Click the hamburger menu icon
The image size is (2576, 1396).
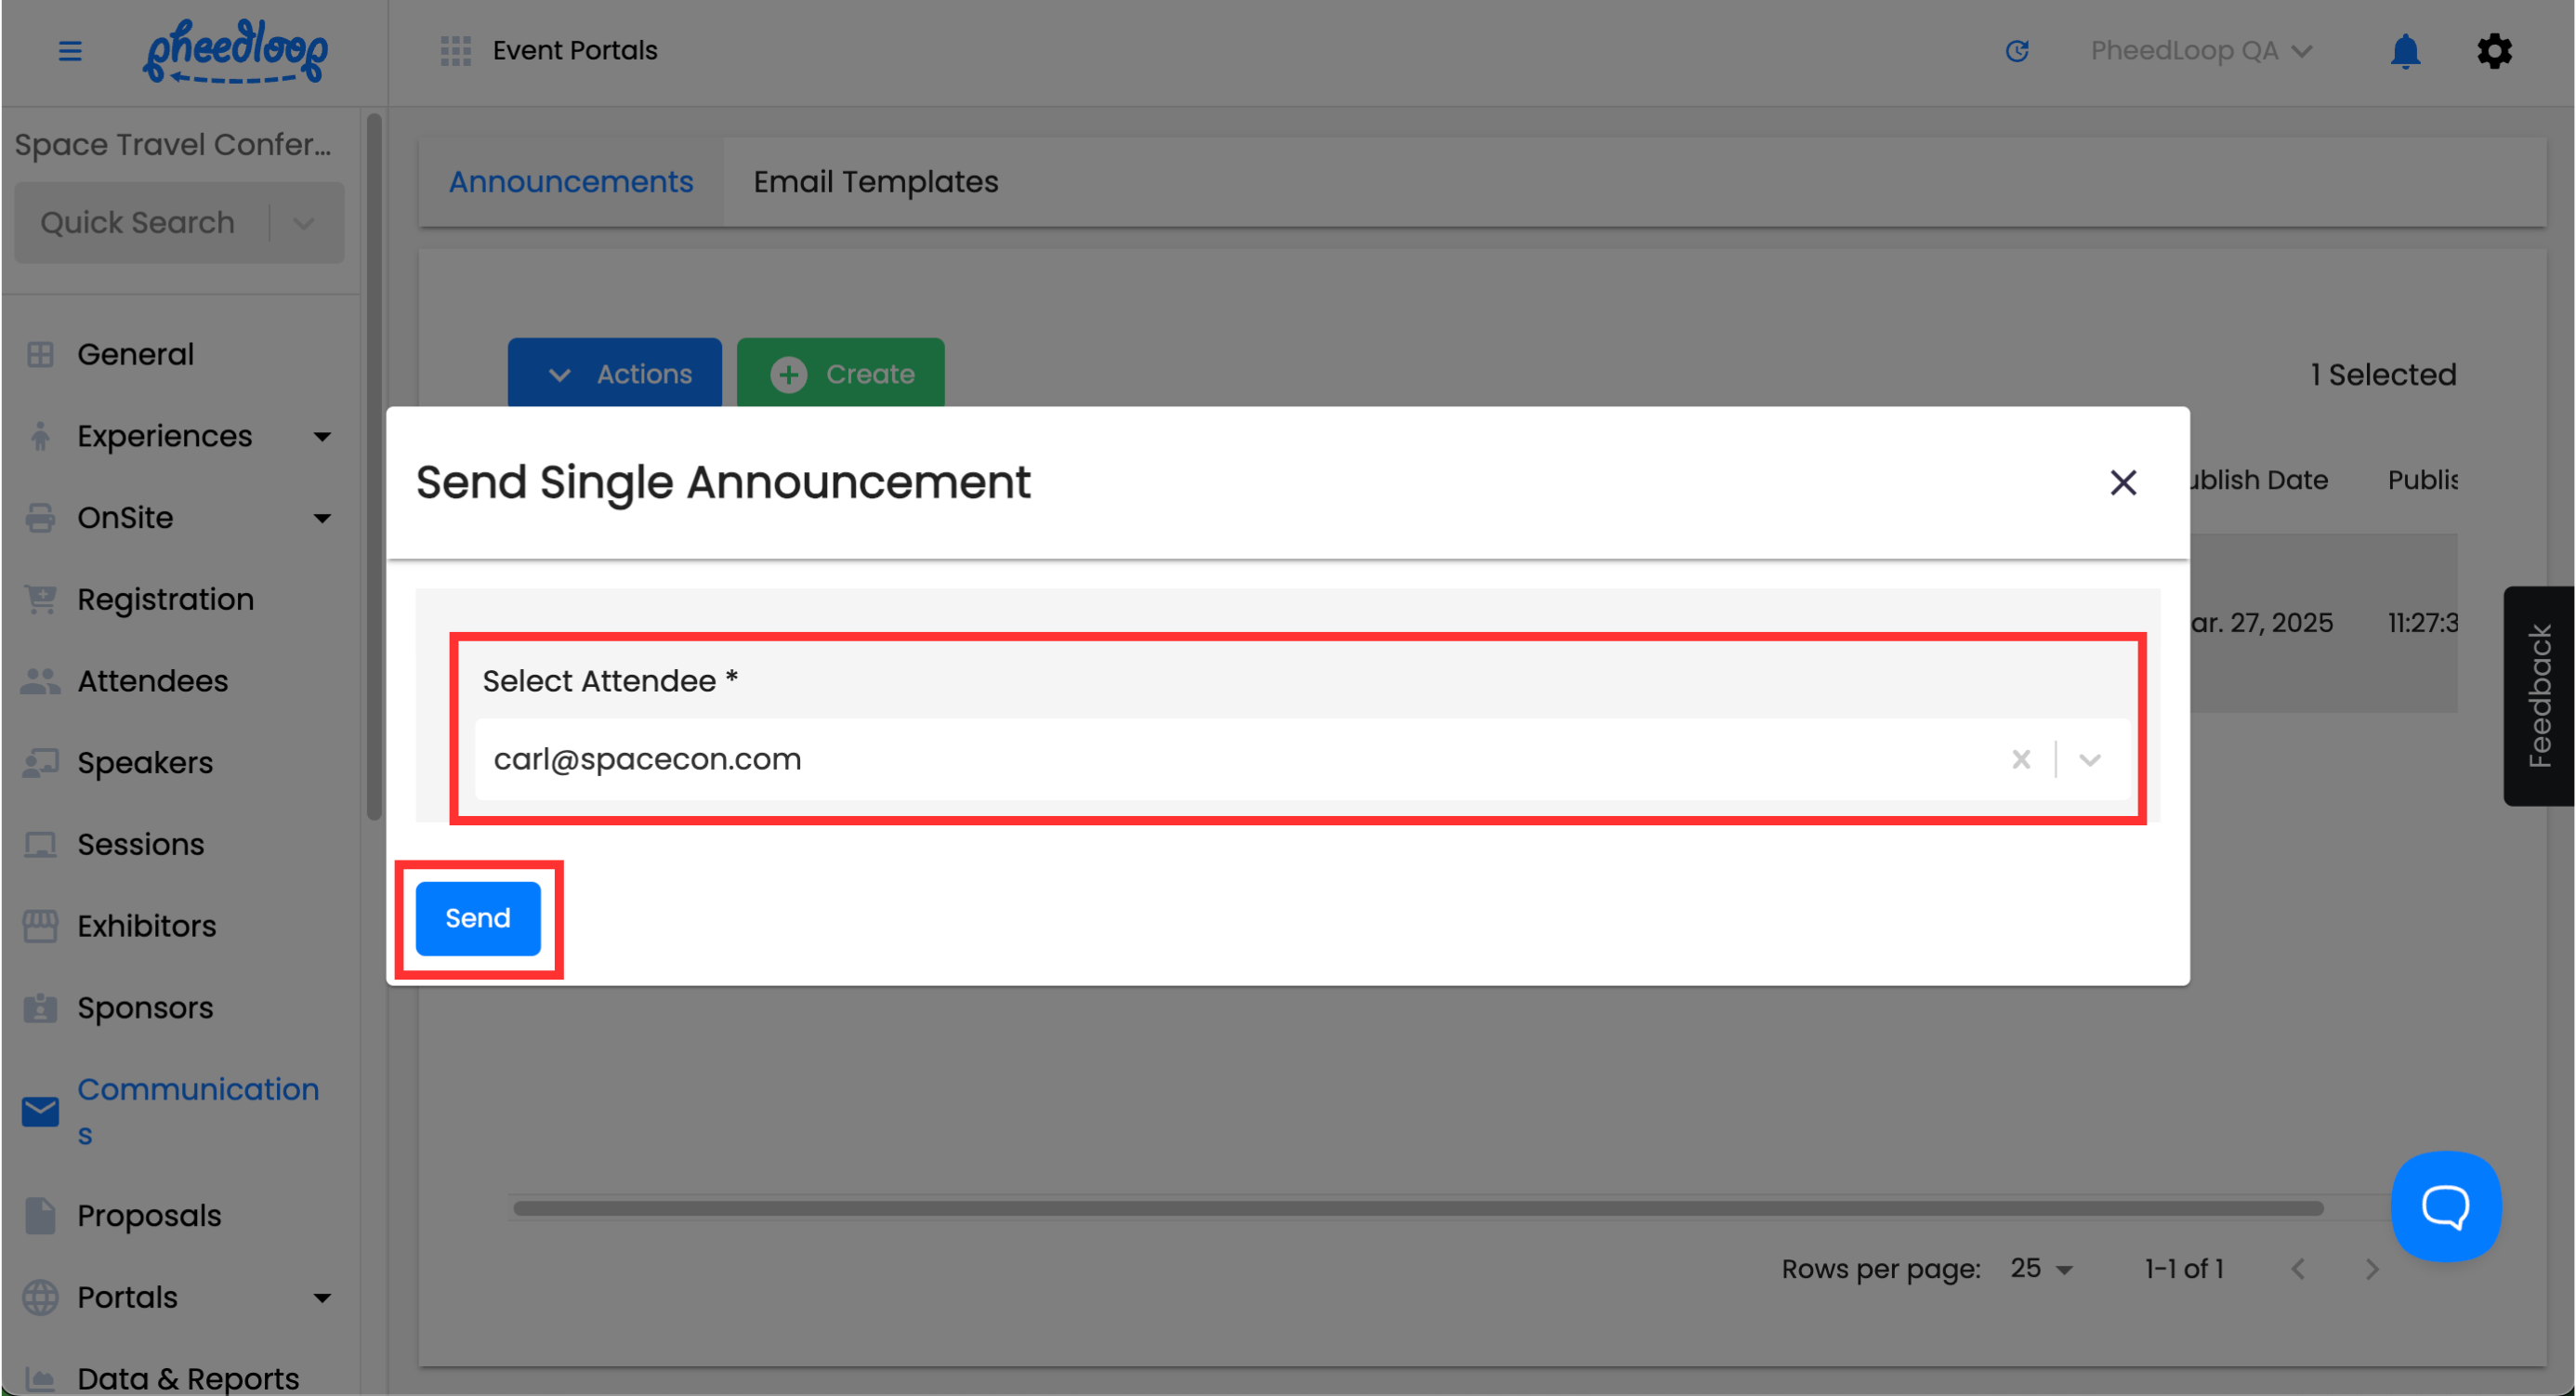pos(69,50)
